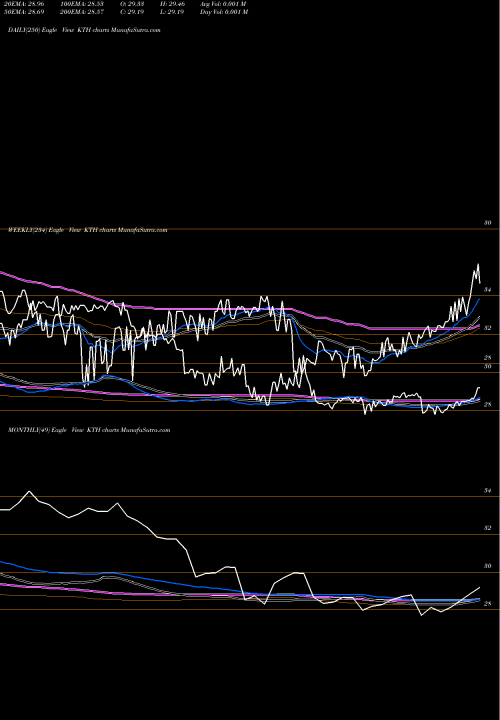
Task: Click the close price C: 29.19
Action: click(132, 12)
